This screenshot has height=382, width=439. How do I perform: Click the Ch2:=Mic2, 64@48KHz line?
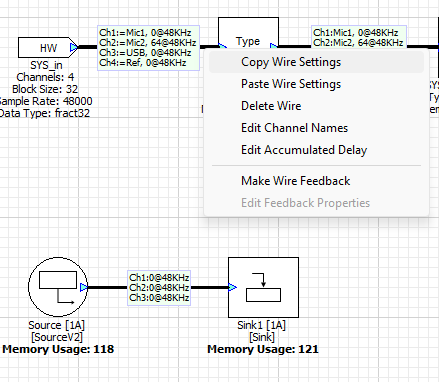pyautogui.click(x=148, y=43)
